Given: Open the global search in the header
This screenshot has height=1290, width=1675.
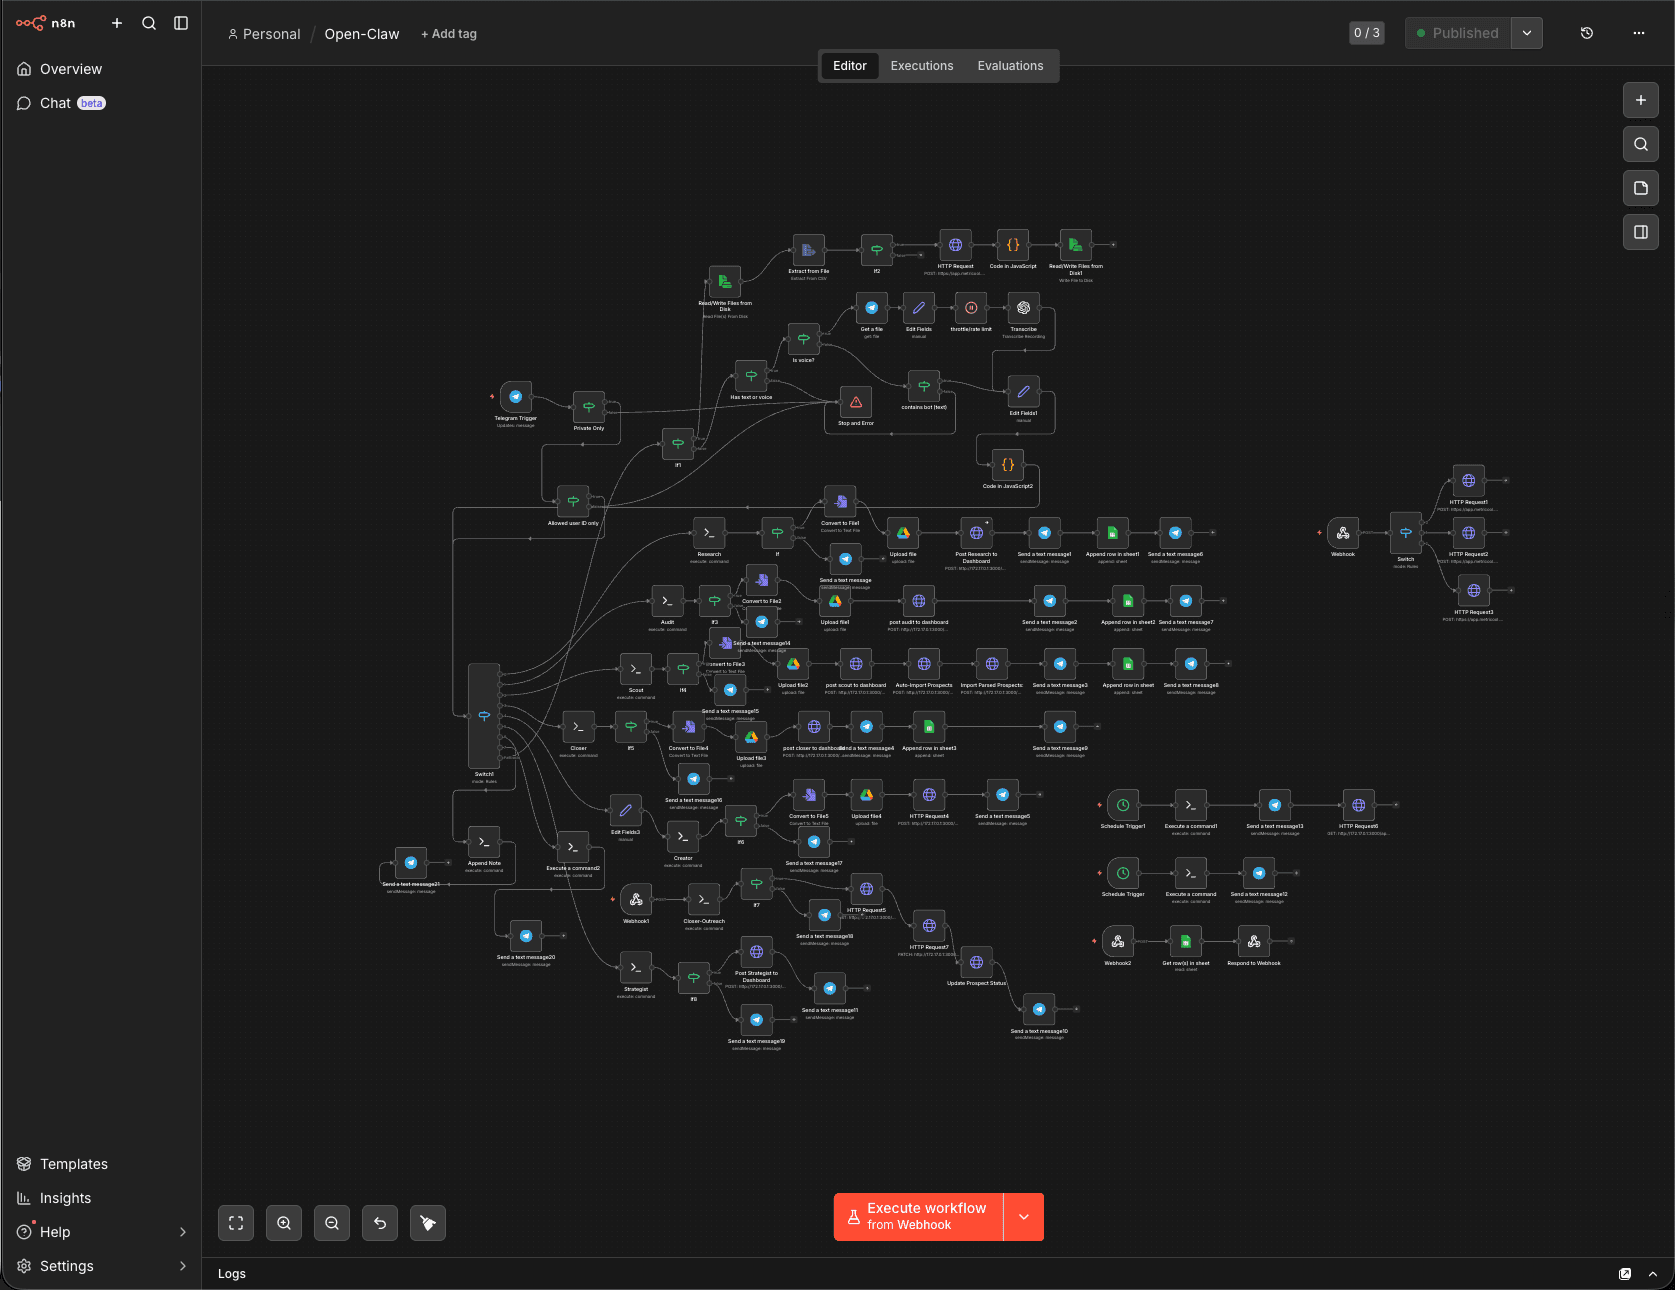Looking at the screenshot, I should pos(148,23).
